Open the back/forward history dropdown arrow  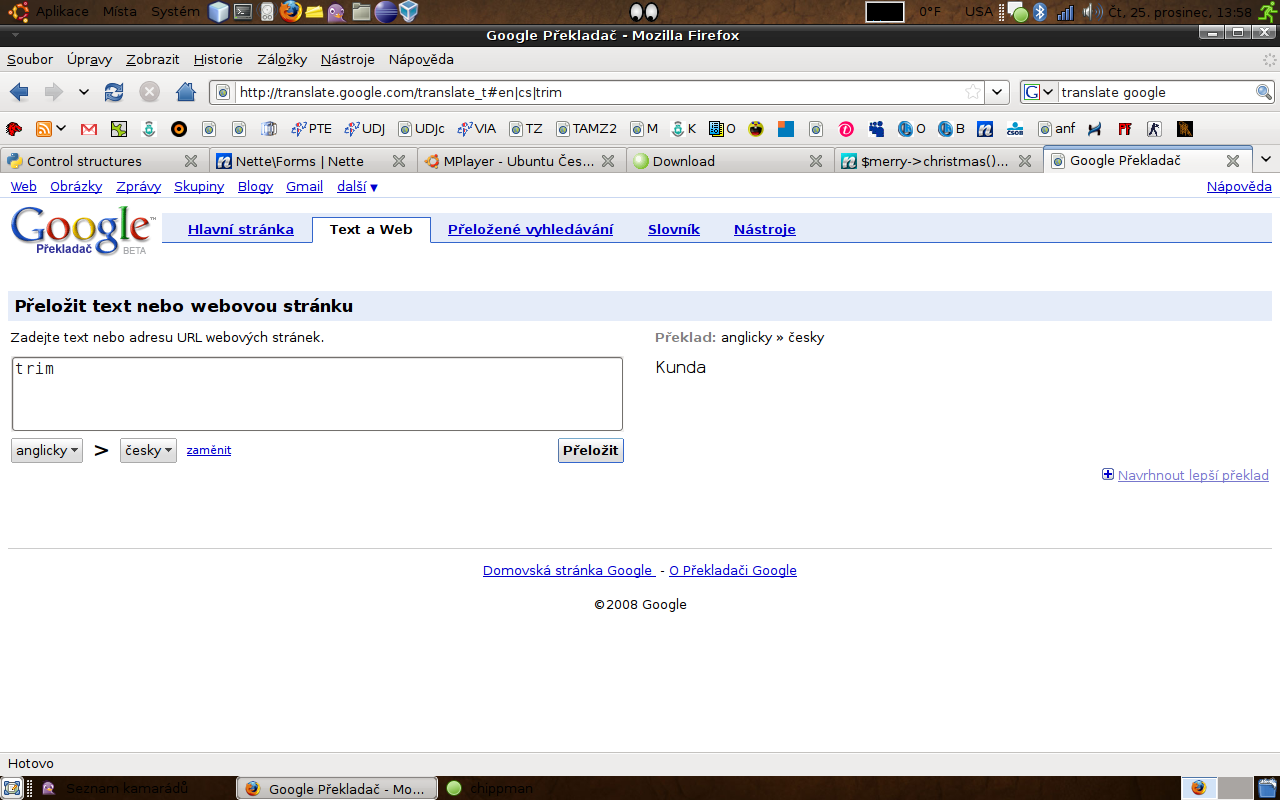(x=84, y=92)
